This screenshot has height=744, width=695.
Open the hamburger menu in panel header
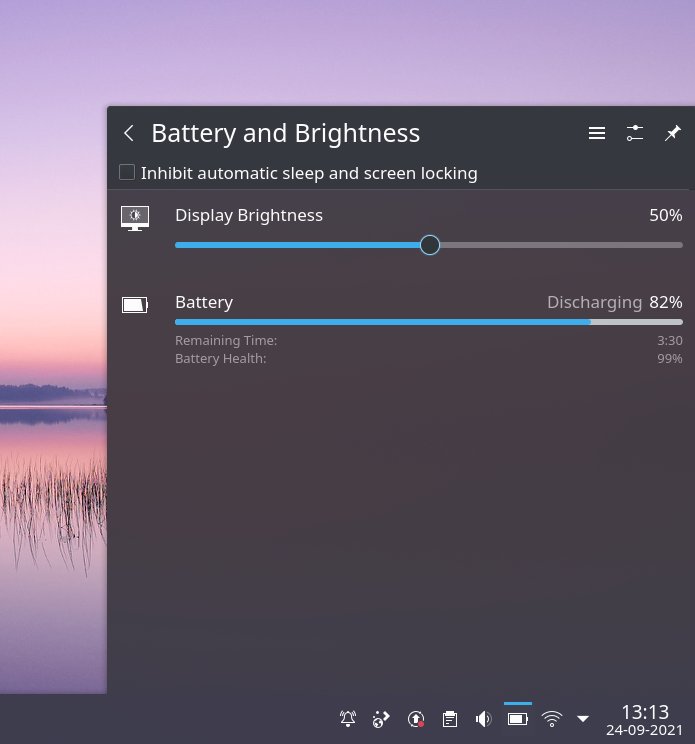pos(597,133)
